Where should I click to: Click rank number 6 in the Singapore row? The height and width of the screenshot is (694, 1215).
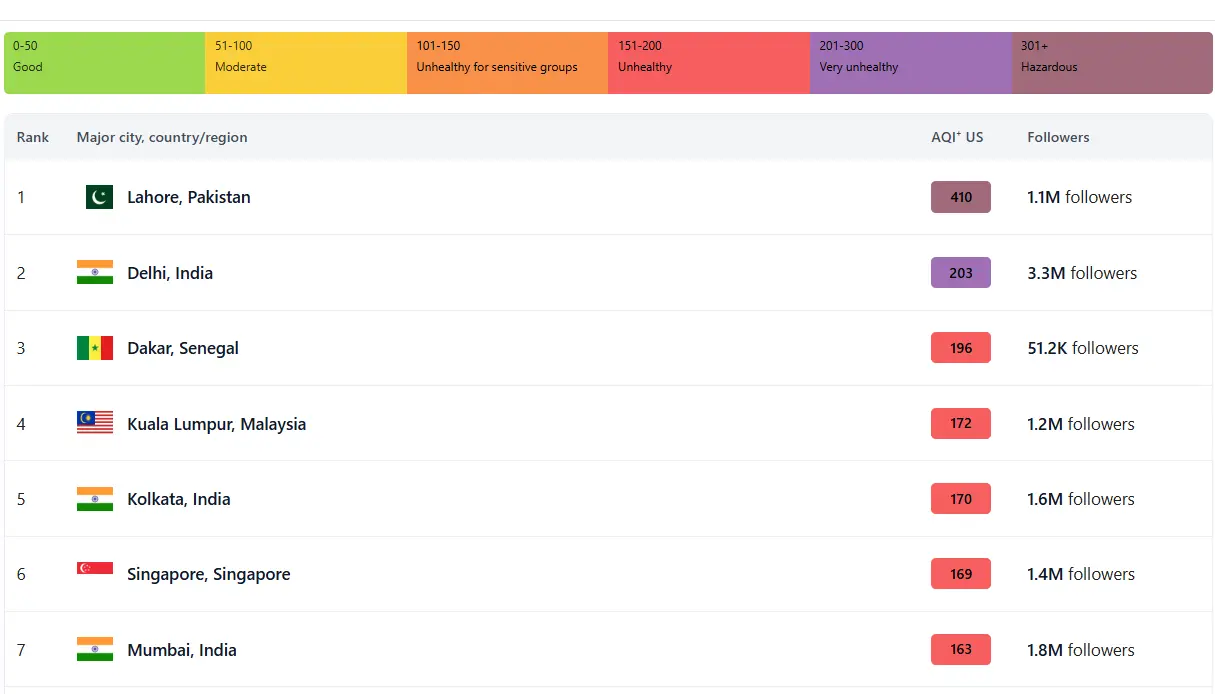coord(21,574)
